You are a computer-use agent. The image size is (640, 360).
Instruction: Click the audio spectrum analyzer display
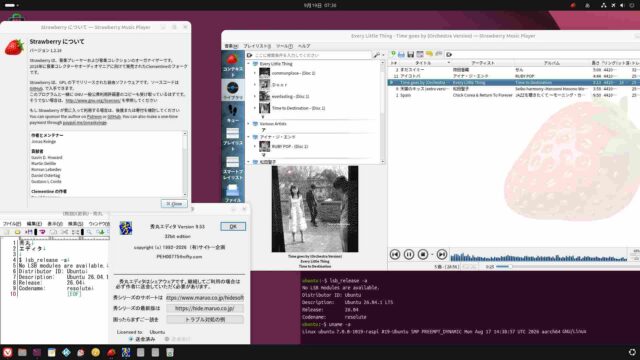tap(539, 255)
